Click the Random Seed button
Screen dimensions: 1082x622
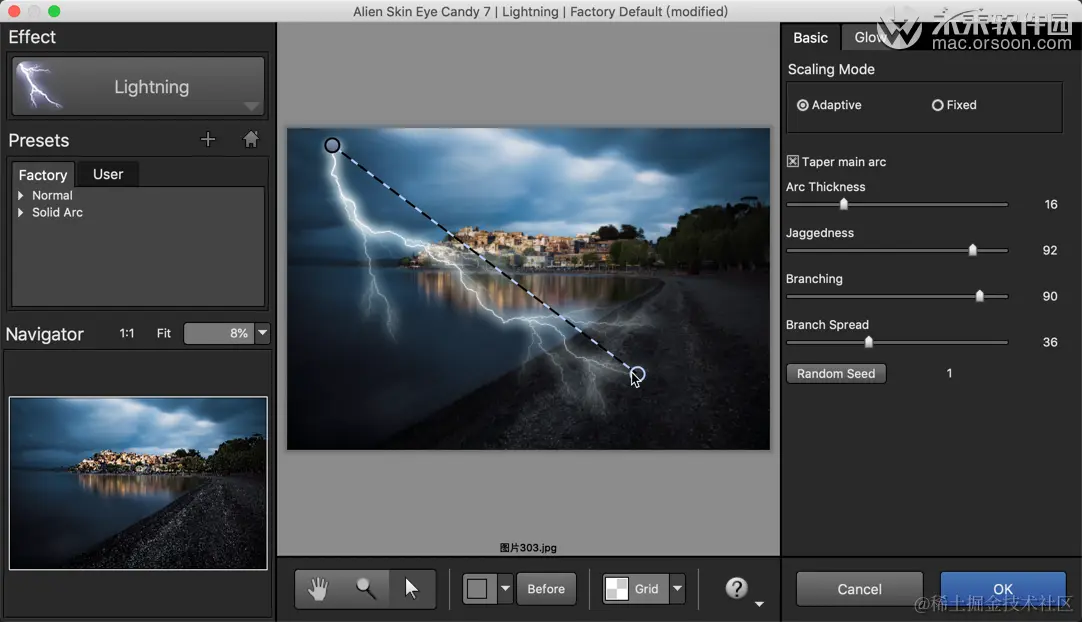836,373
